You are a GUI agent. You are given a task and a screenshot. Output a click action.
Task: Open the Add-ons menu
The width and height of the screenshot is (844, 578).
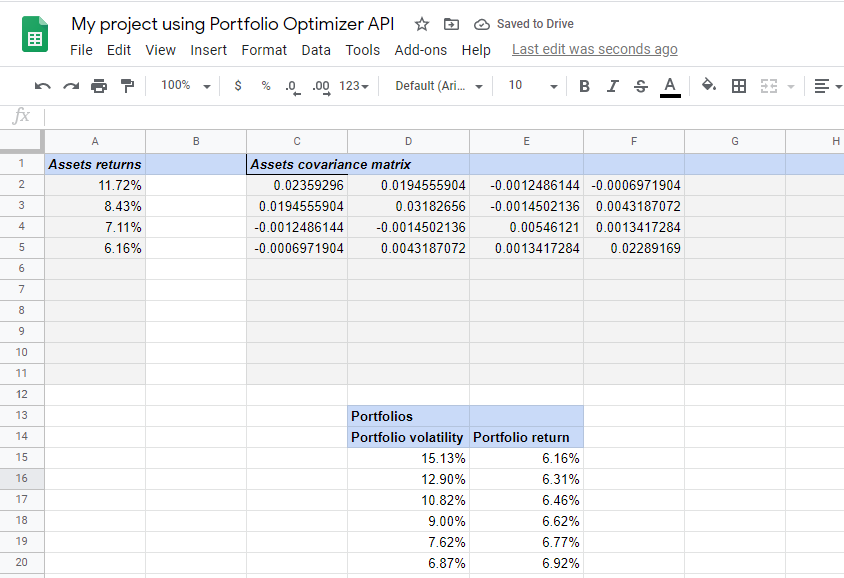click(421, 50)
